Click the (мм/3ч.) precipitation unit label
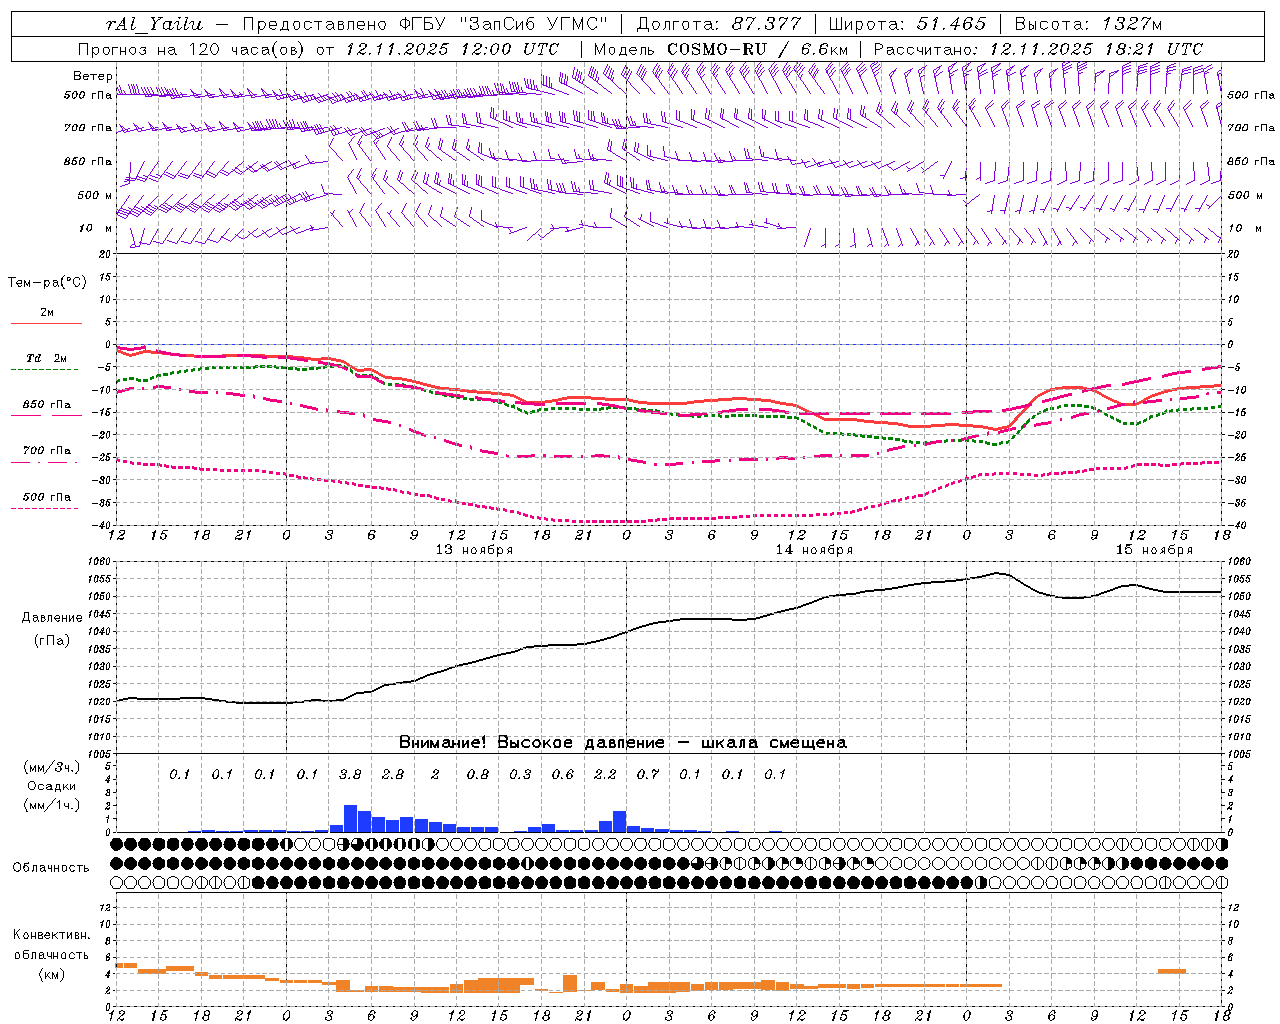Viewport: 1280px width, 1024px height. (x=52, y=768)
